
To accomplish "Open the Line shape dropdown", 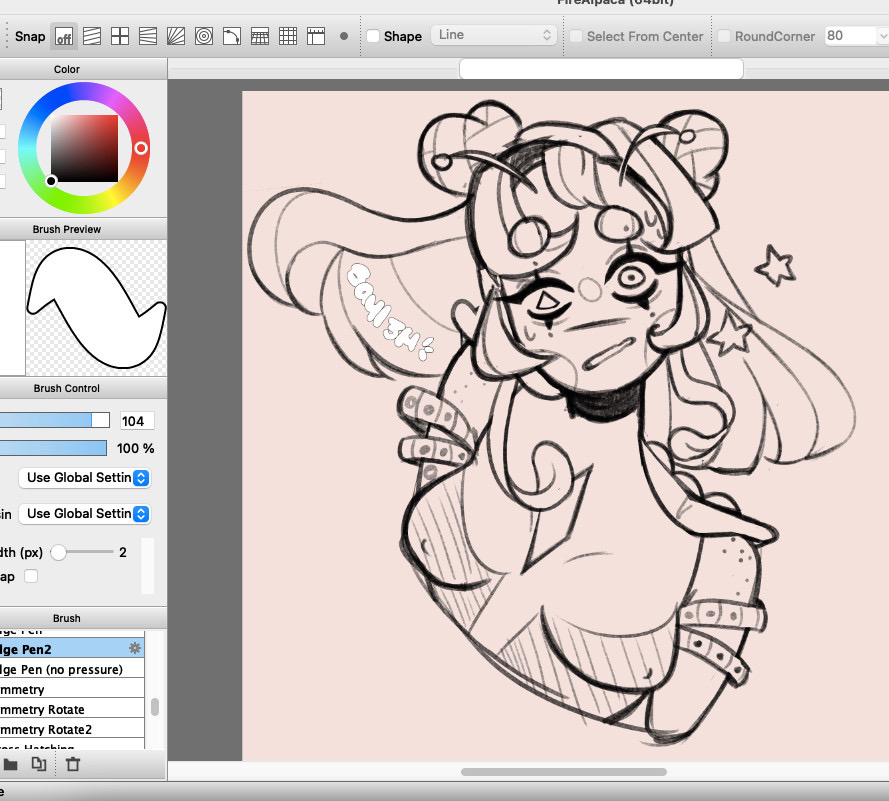I will click(x=494, y=35).
